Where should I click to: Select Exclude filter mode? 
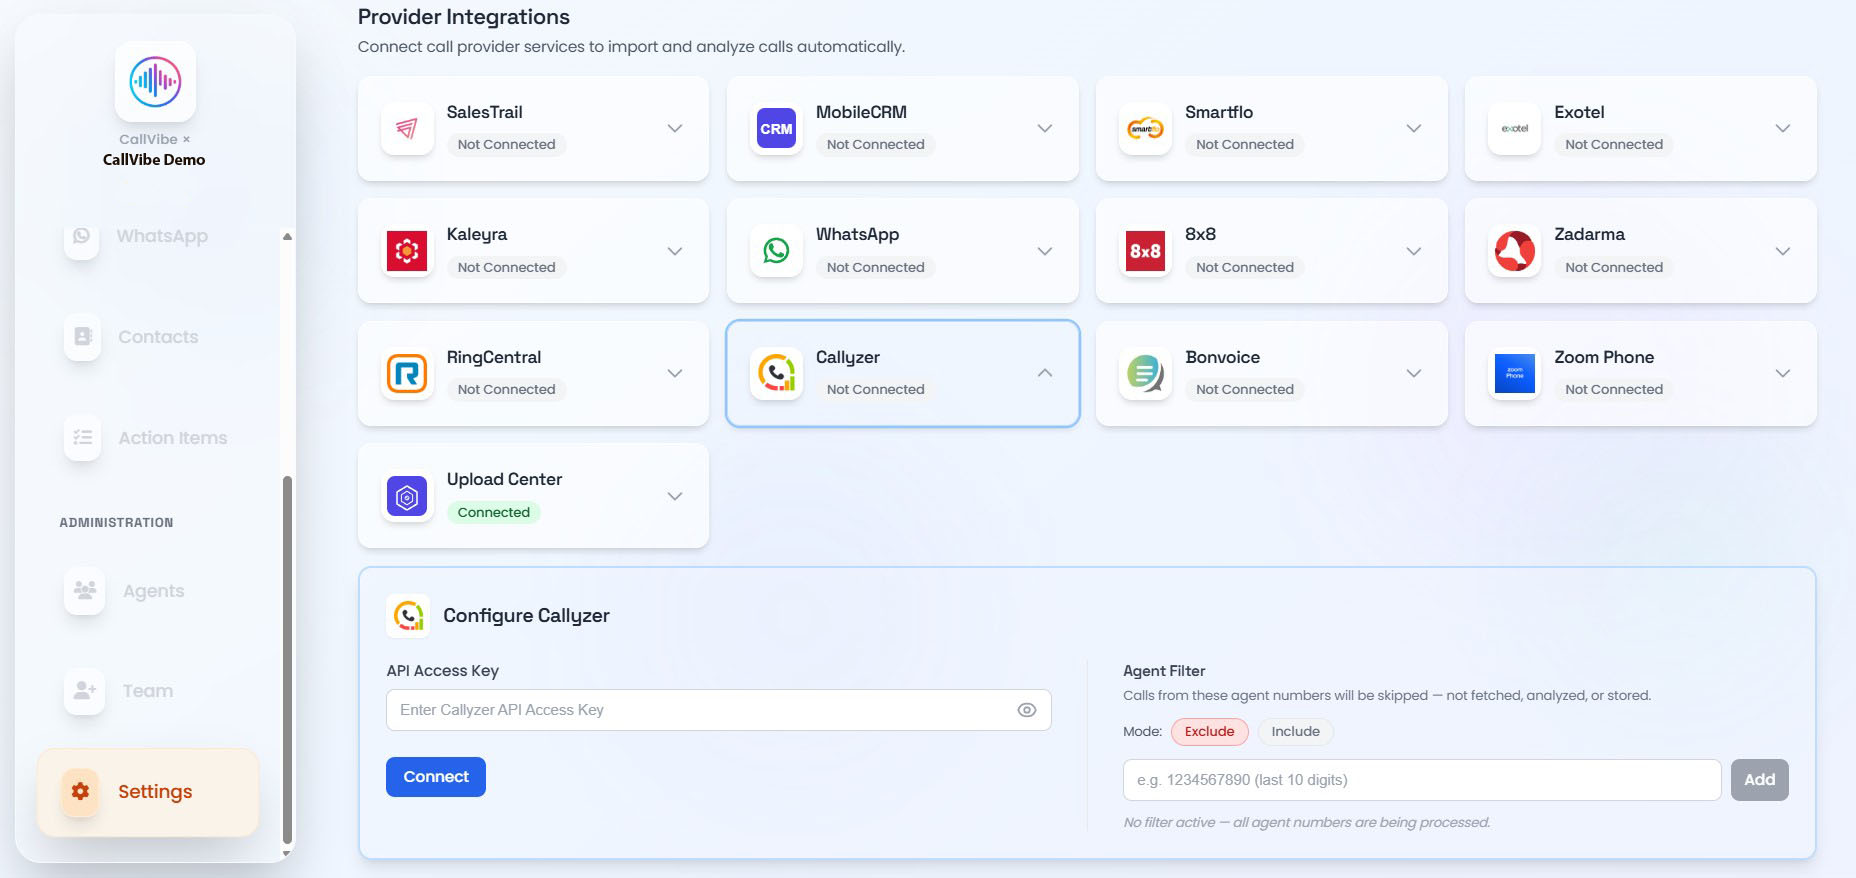pyautogui.click(x=1210, y=732)
